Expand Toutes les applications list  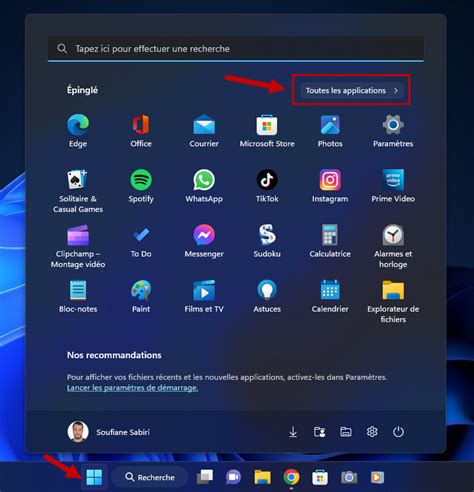pyautogui.click(x=352, y=90)
